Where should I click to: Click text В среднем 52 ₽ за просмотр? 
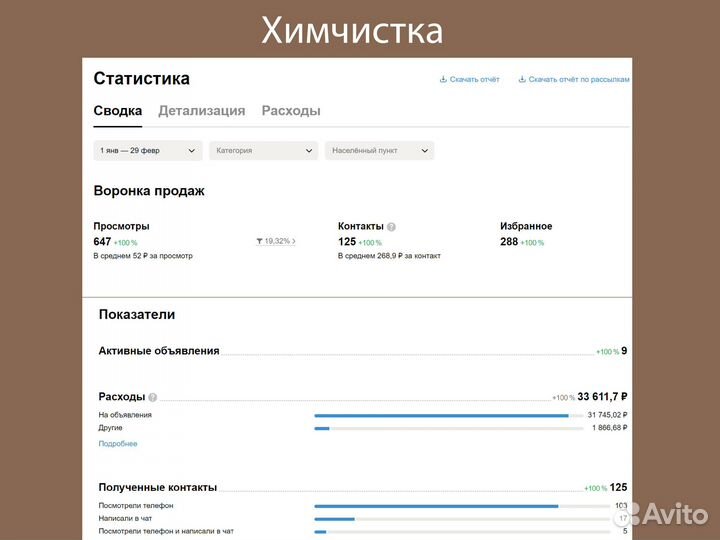pos(143,256)
